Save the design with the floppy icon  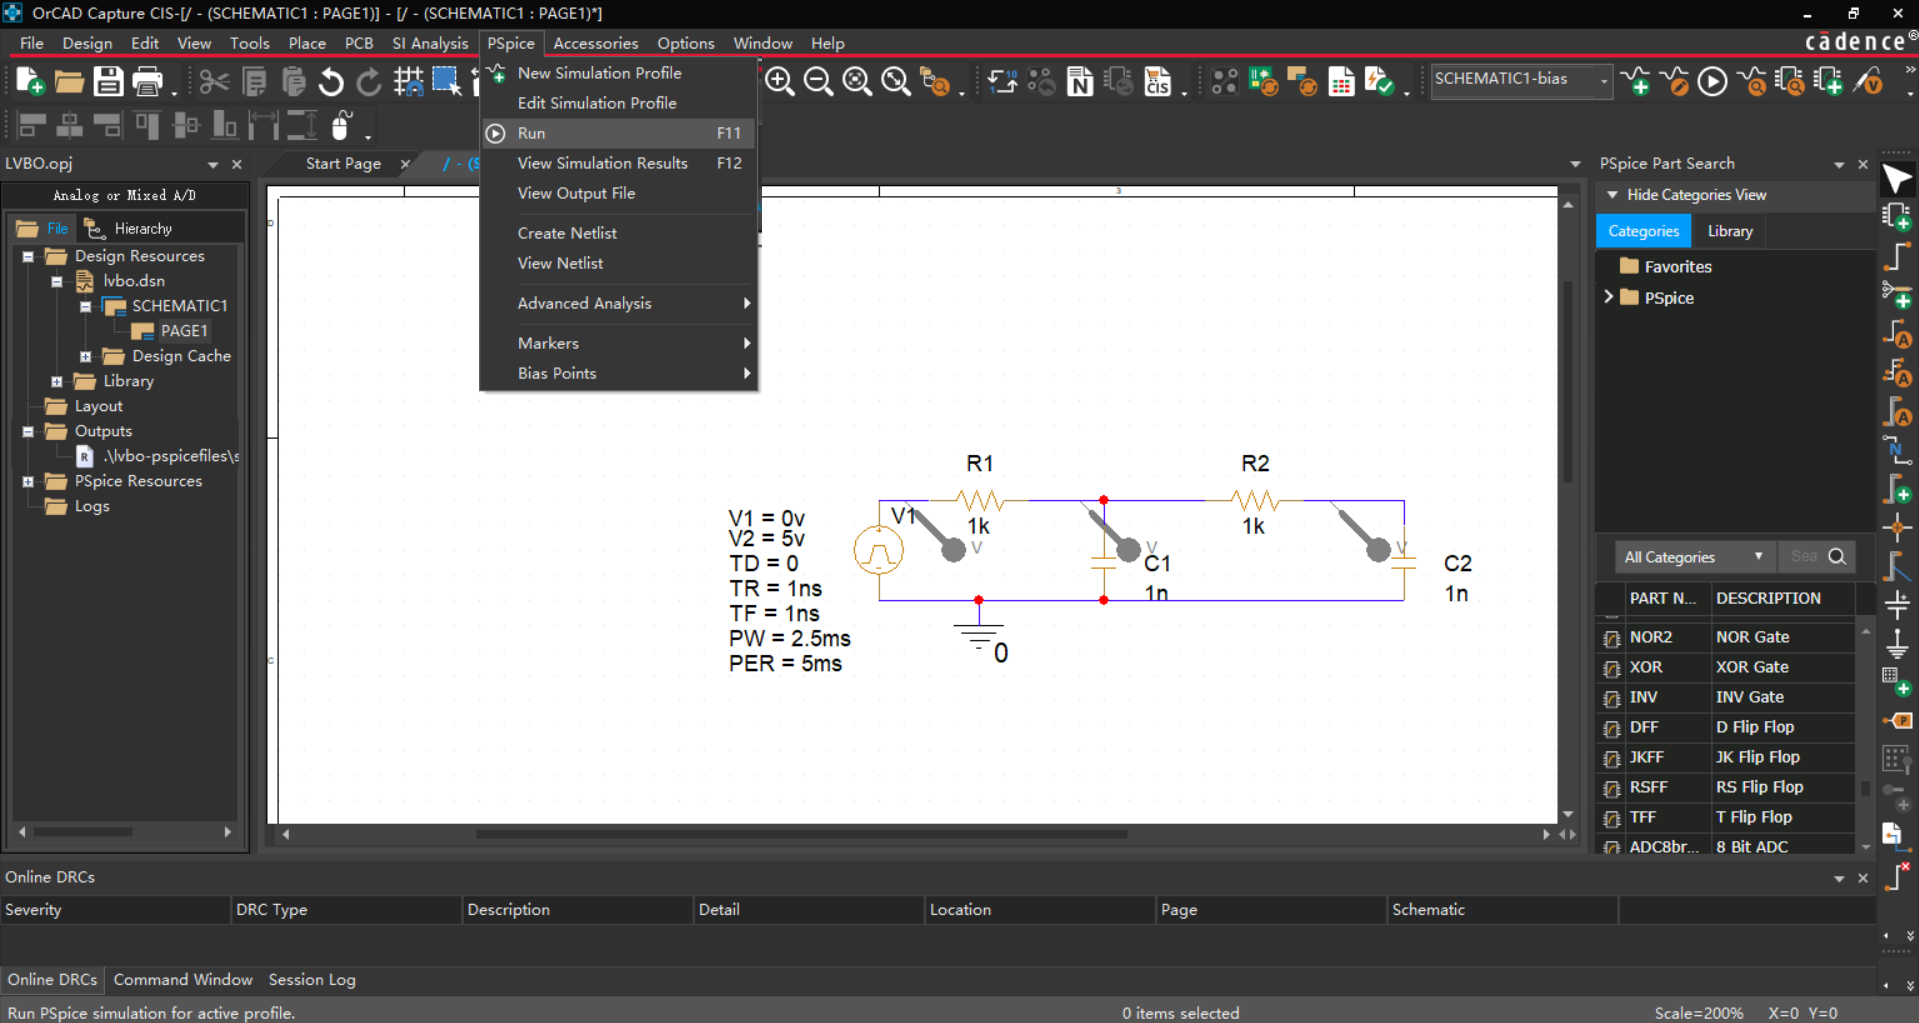[x=108, y=81]
